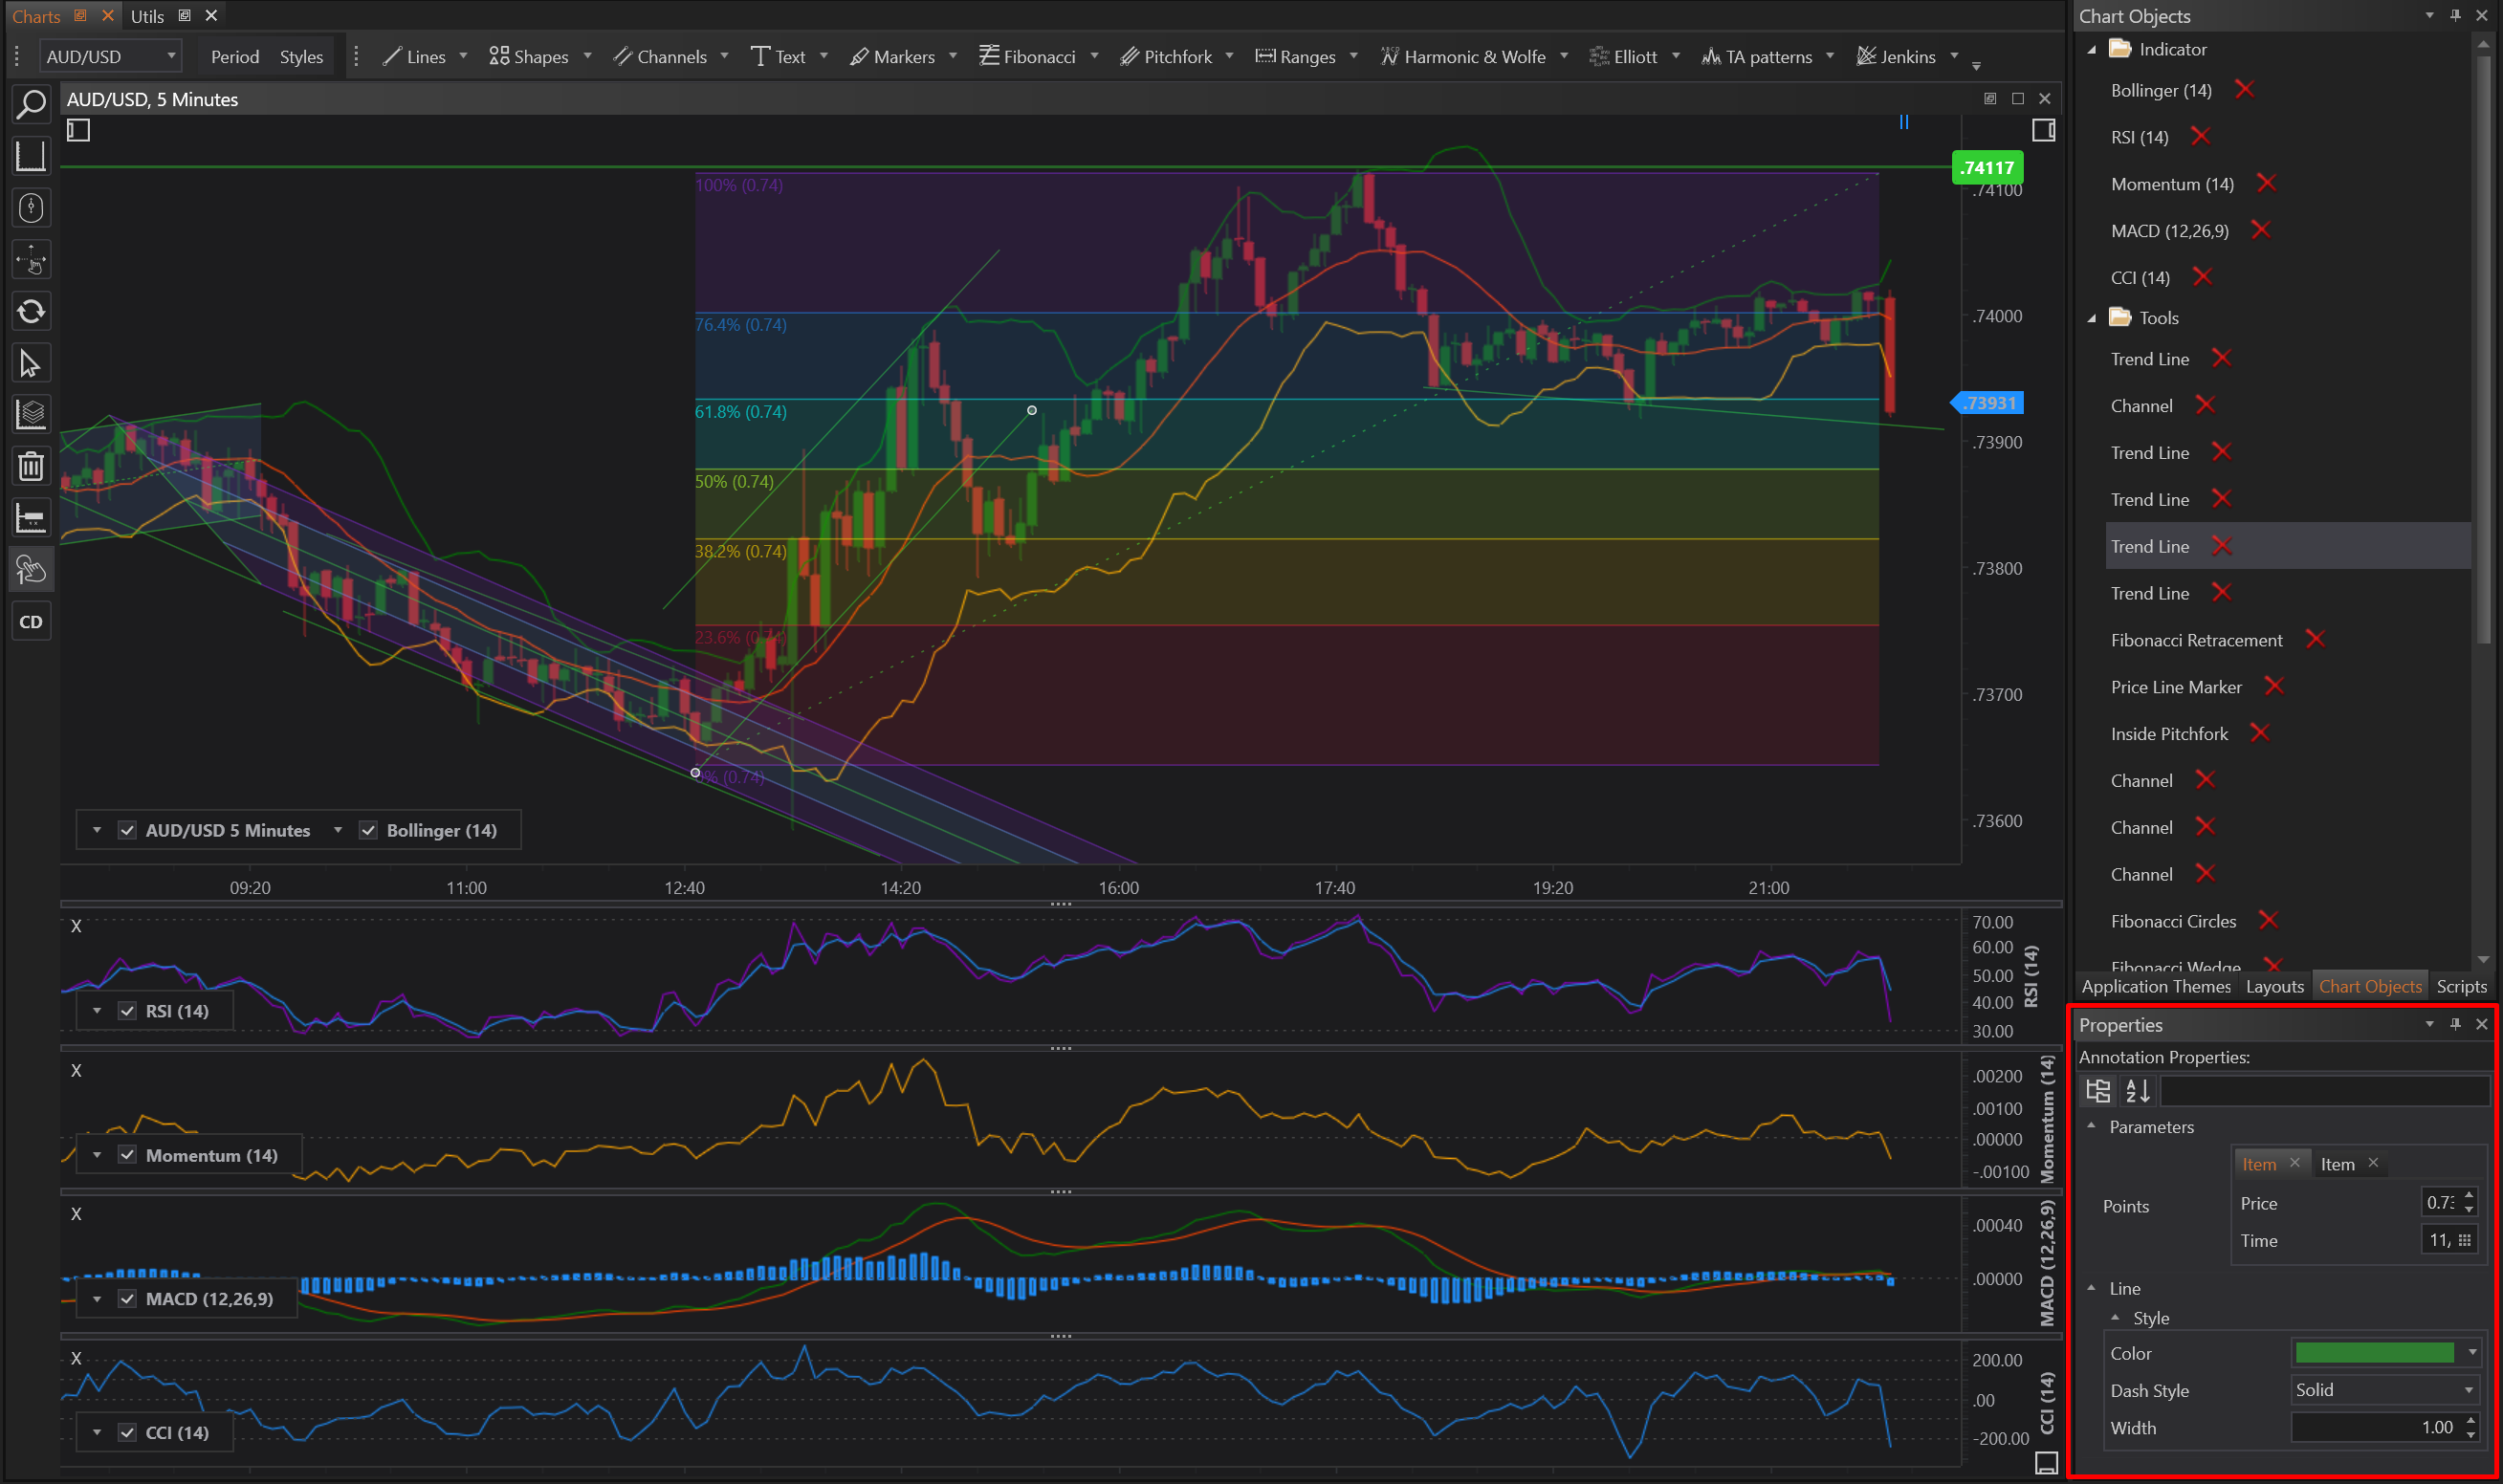
Task: Click the magnifier zoom tool icon
Action: [31, 104]
